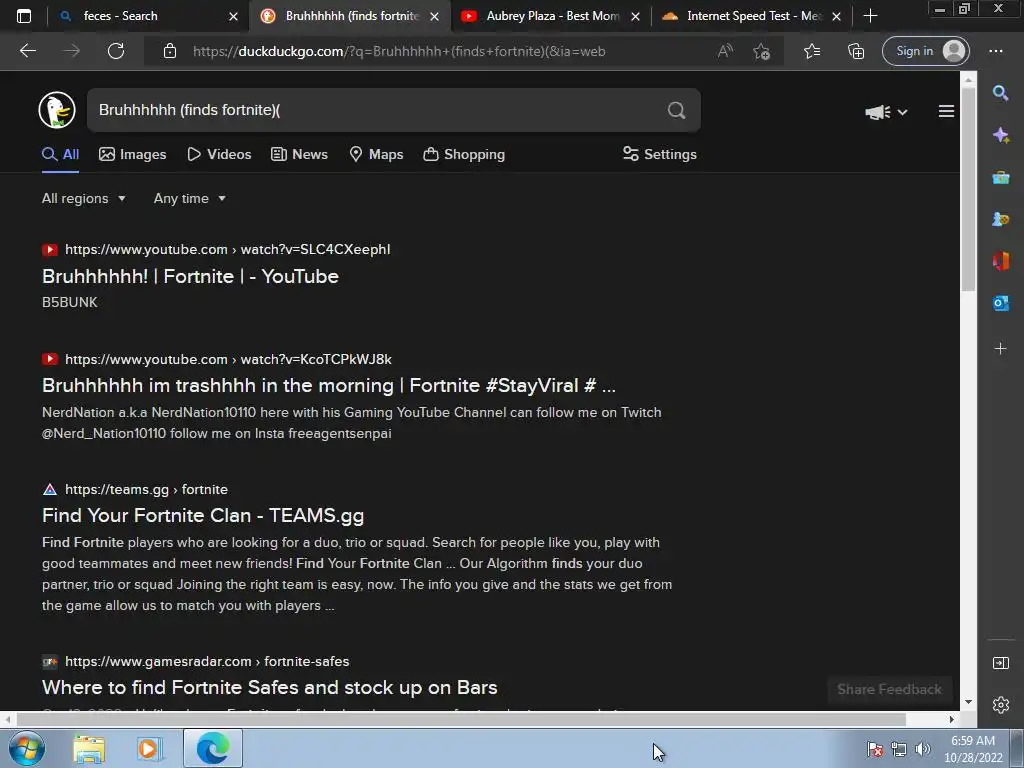Open Read aloud icon in address bar
Image resolution: width=1024 pixels, height=768 pixels.
(725, 51)
